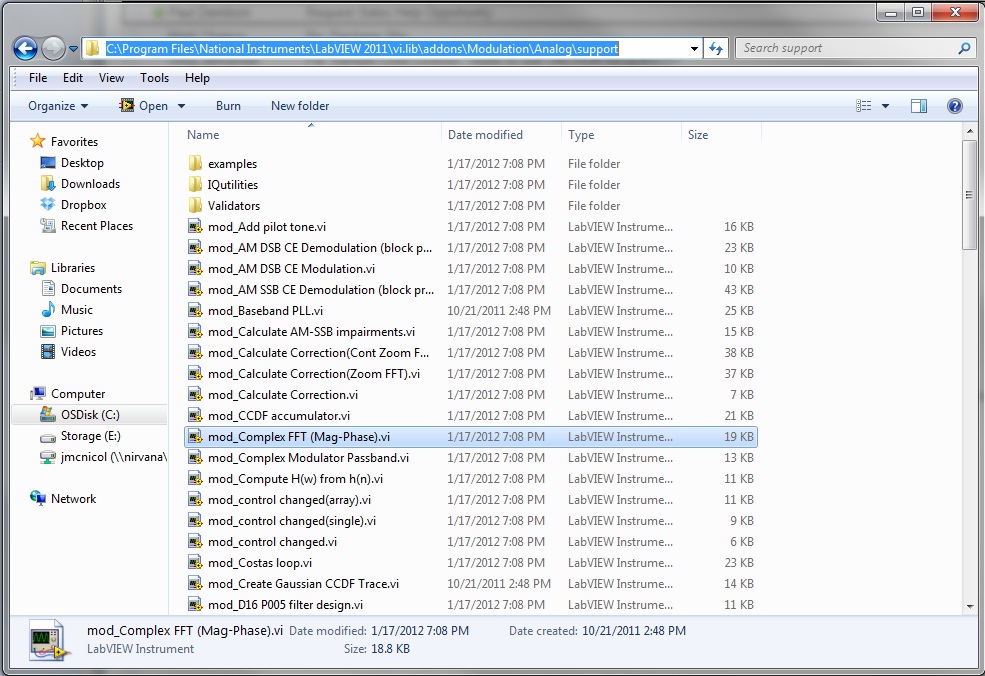Select Recent Places in Favorites
The height and width of the screenshot is (676, 985).
click(x=97, y=226)
